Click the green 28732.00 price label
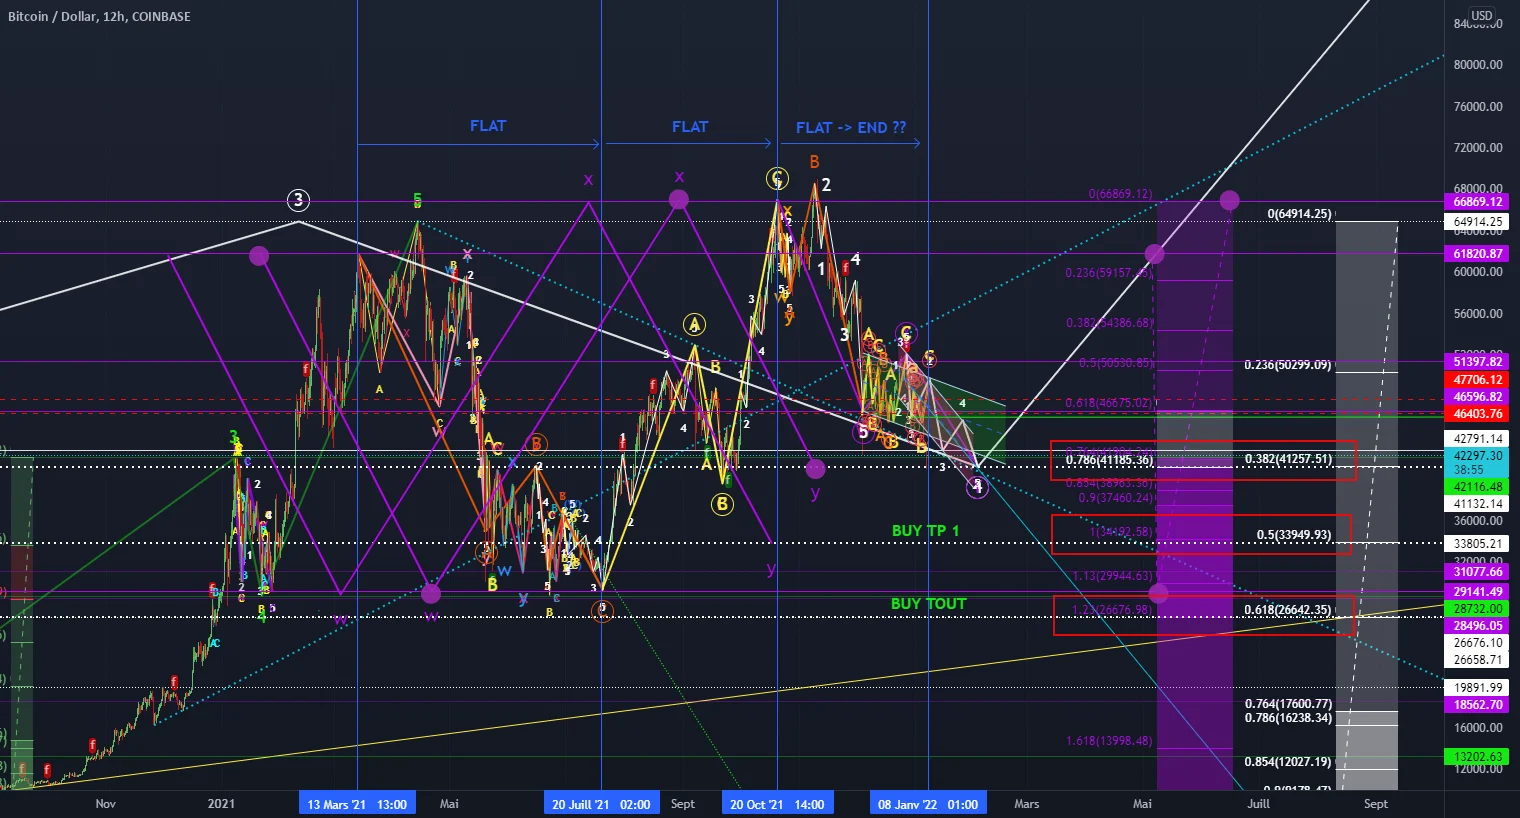This screenshot has height=818, width=1520. (x=1478, y=609)
